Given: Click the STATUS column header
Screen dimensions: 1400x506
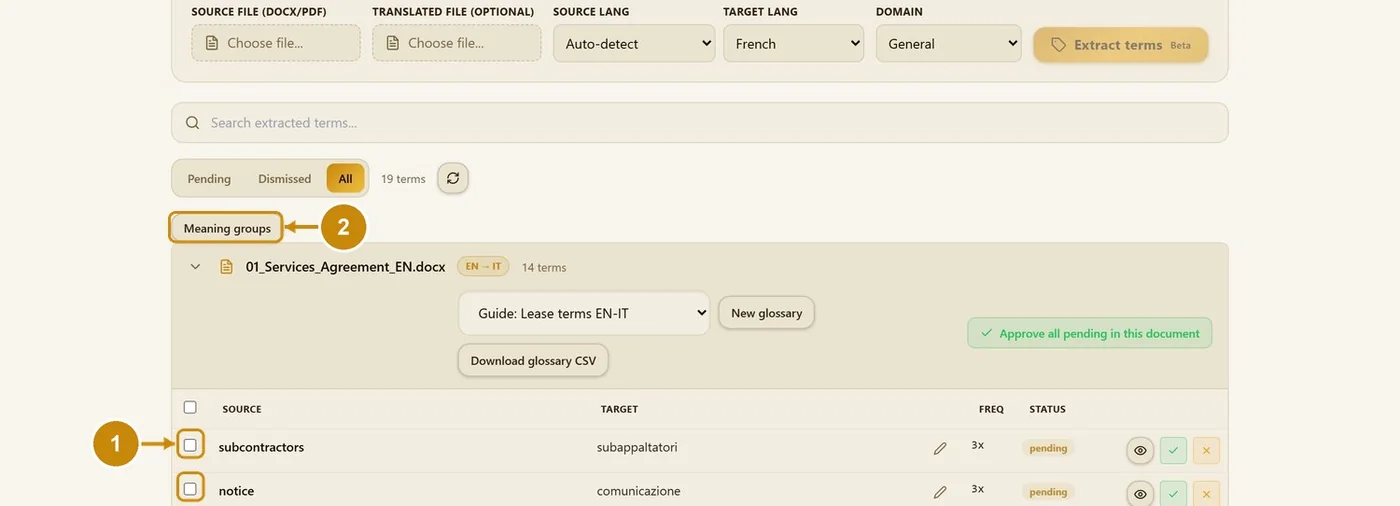Looking at the screenshot, I should coord(1047,409).
